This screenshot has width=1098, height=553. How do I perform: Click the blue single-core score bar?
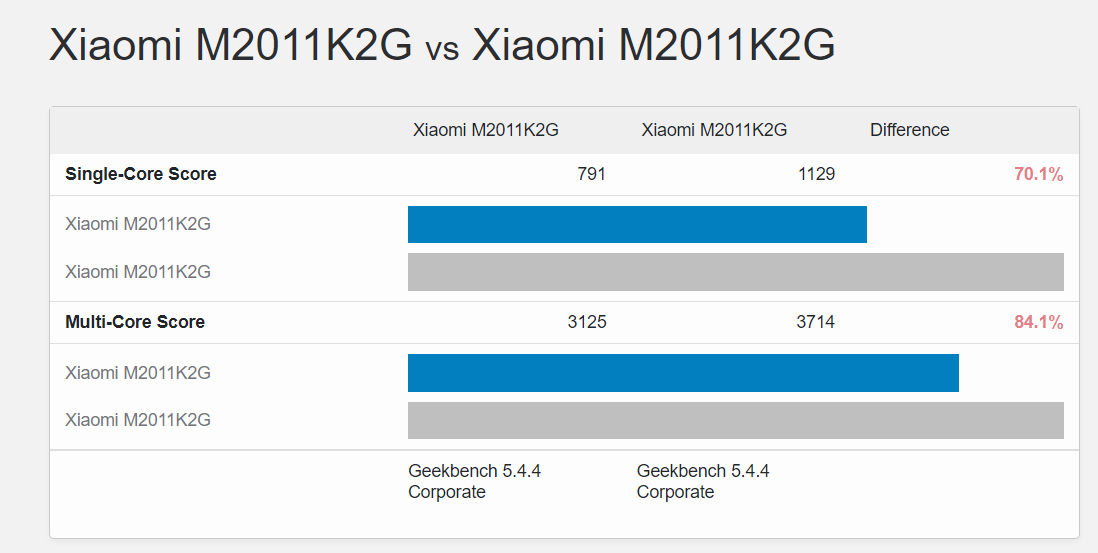click(637, 224)
